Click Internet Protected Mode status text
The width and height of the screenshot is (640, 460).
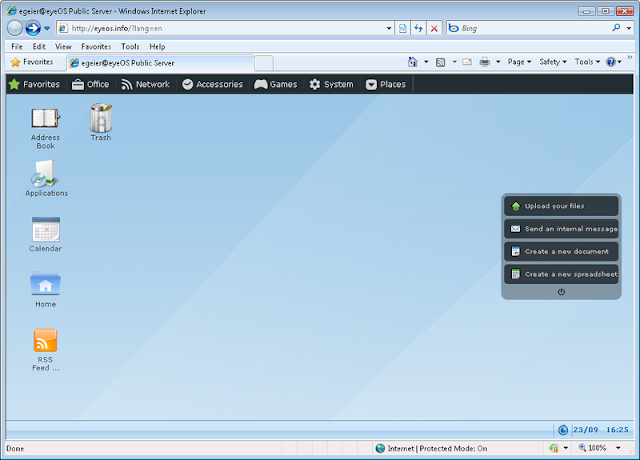437,448
